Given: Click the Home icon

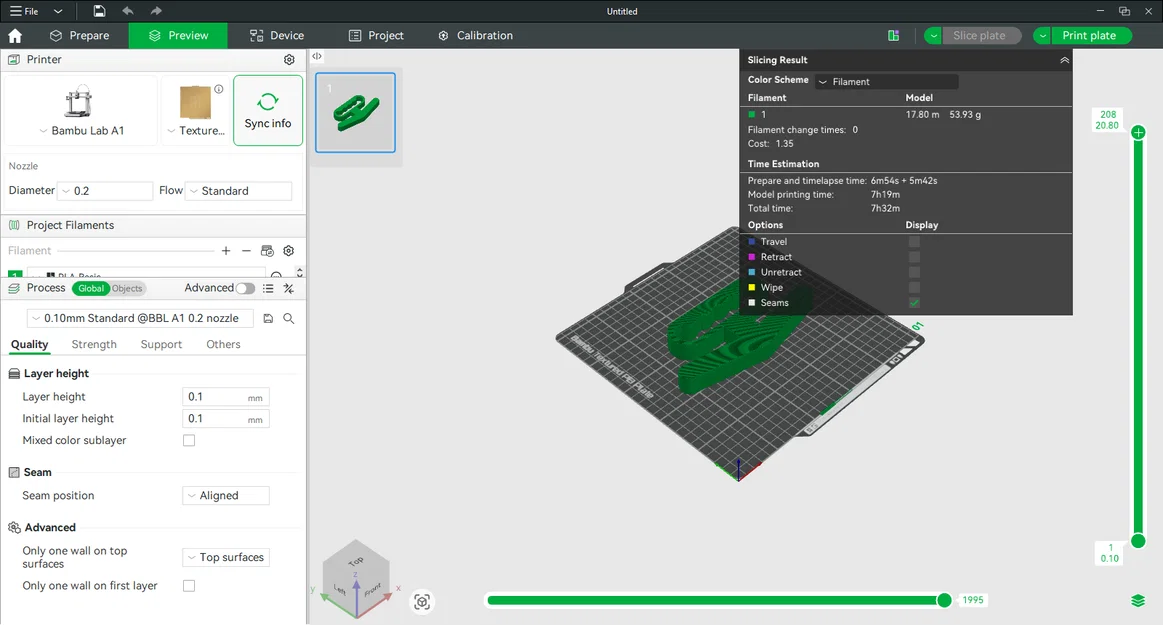Looking at the screenshot, I should pos(15,36).
